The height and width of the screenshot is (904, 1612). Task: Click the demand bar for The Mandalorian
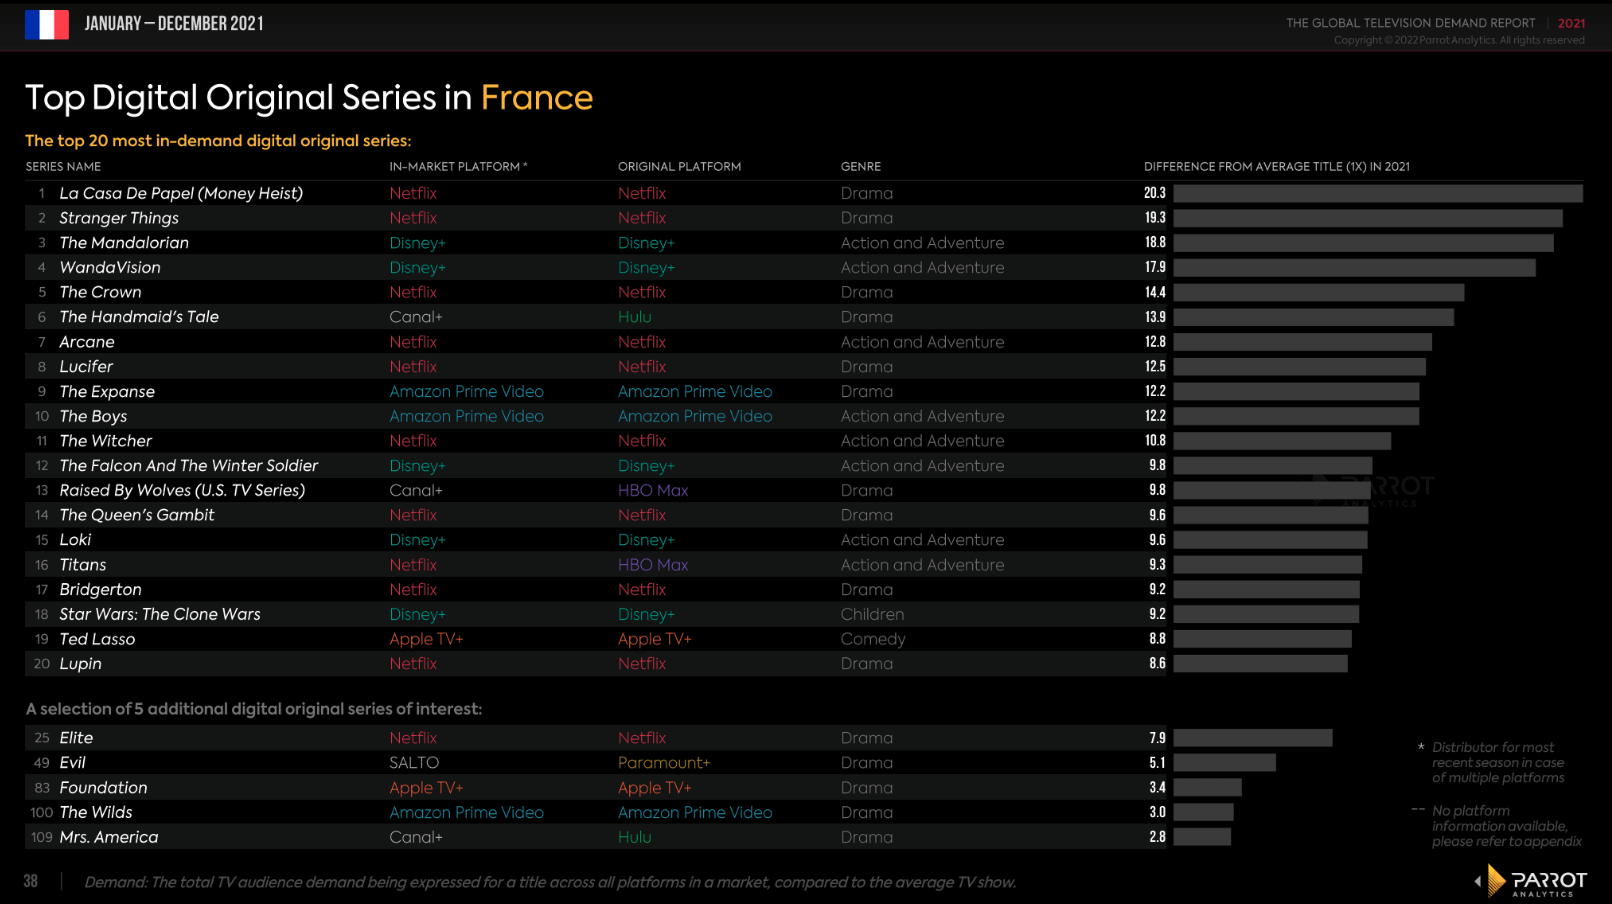pos(1363,243)
